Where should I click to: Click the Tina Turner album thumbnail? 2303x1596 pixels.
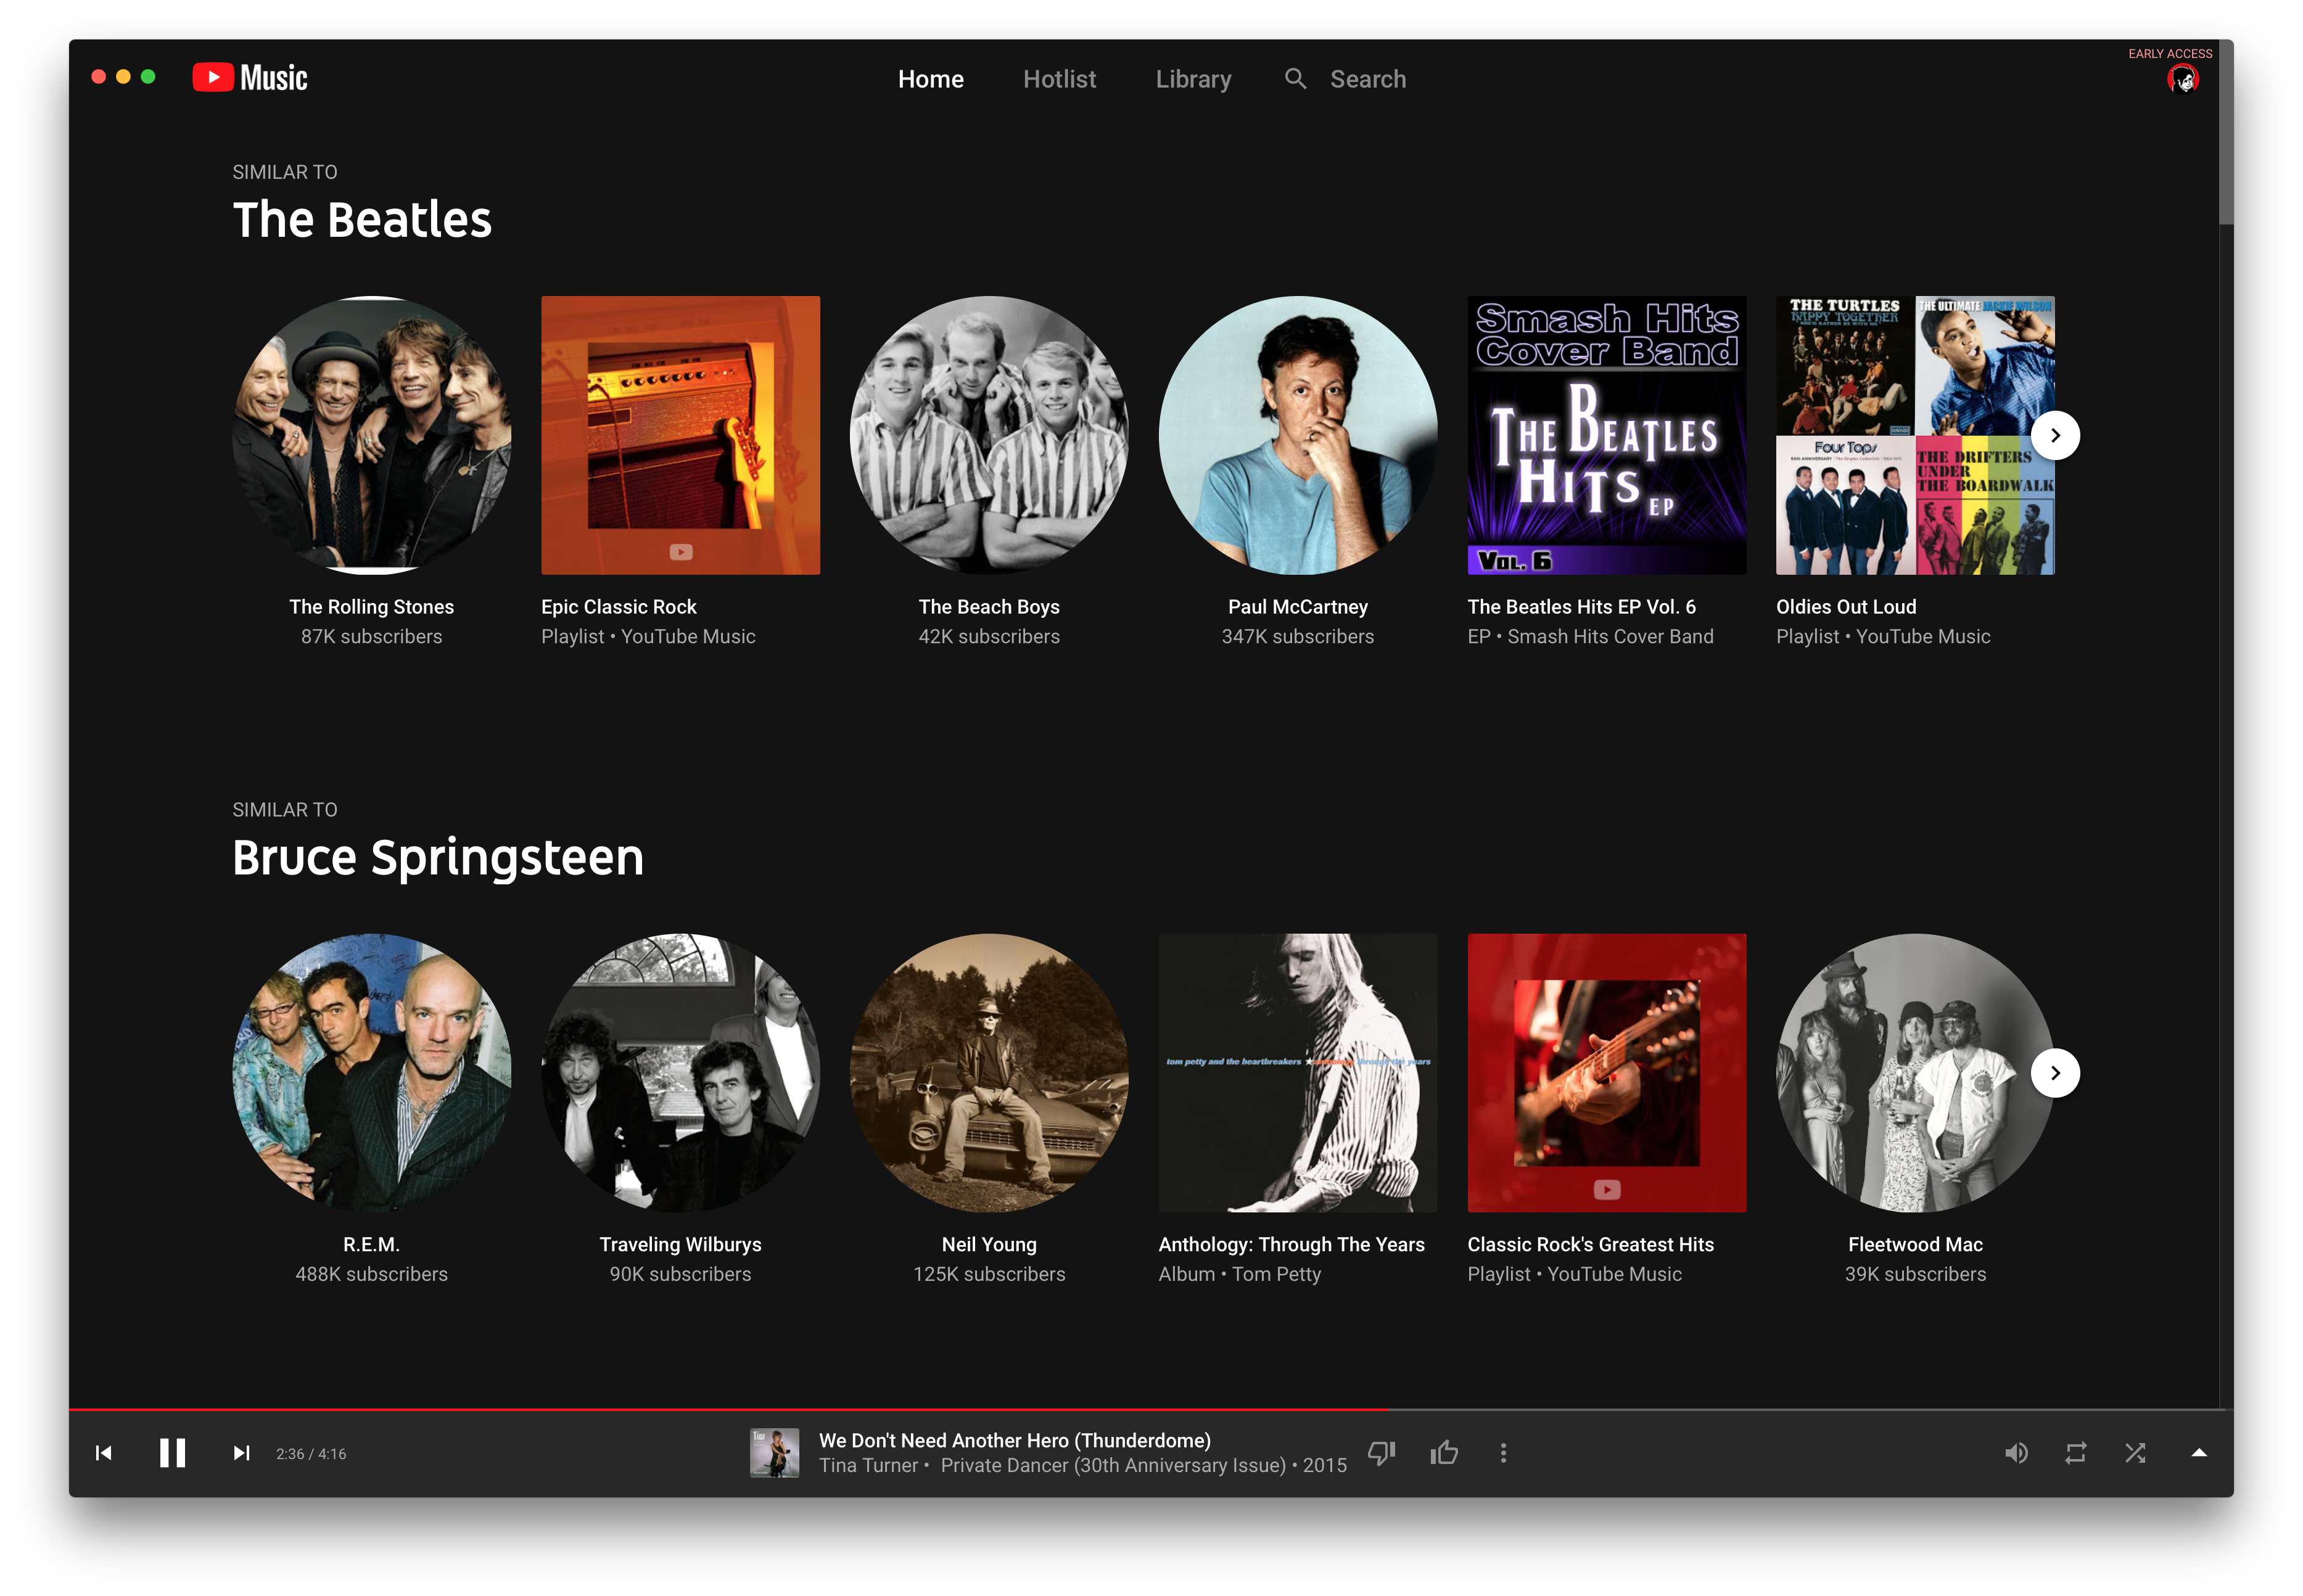click(776, 1452)
